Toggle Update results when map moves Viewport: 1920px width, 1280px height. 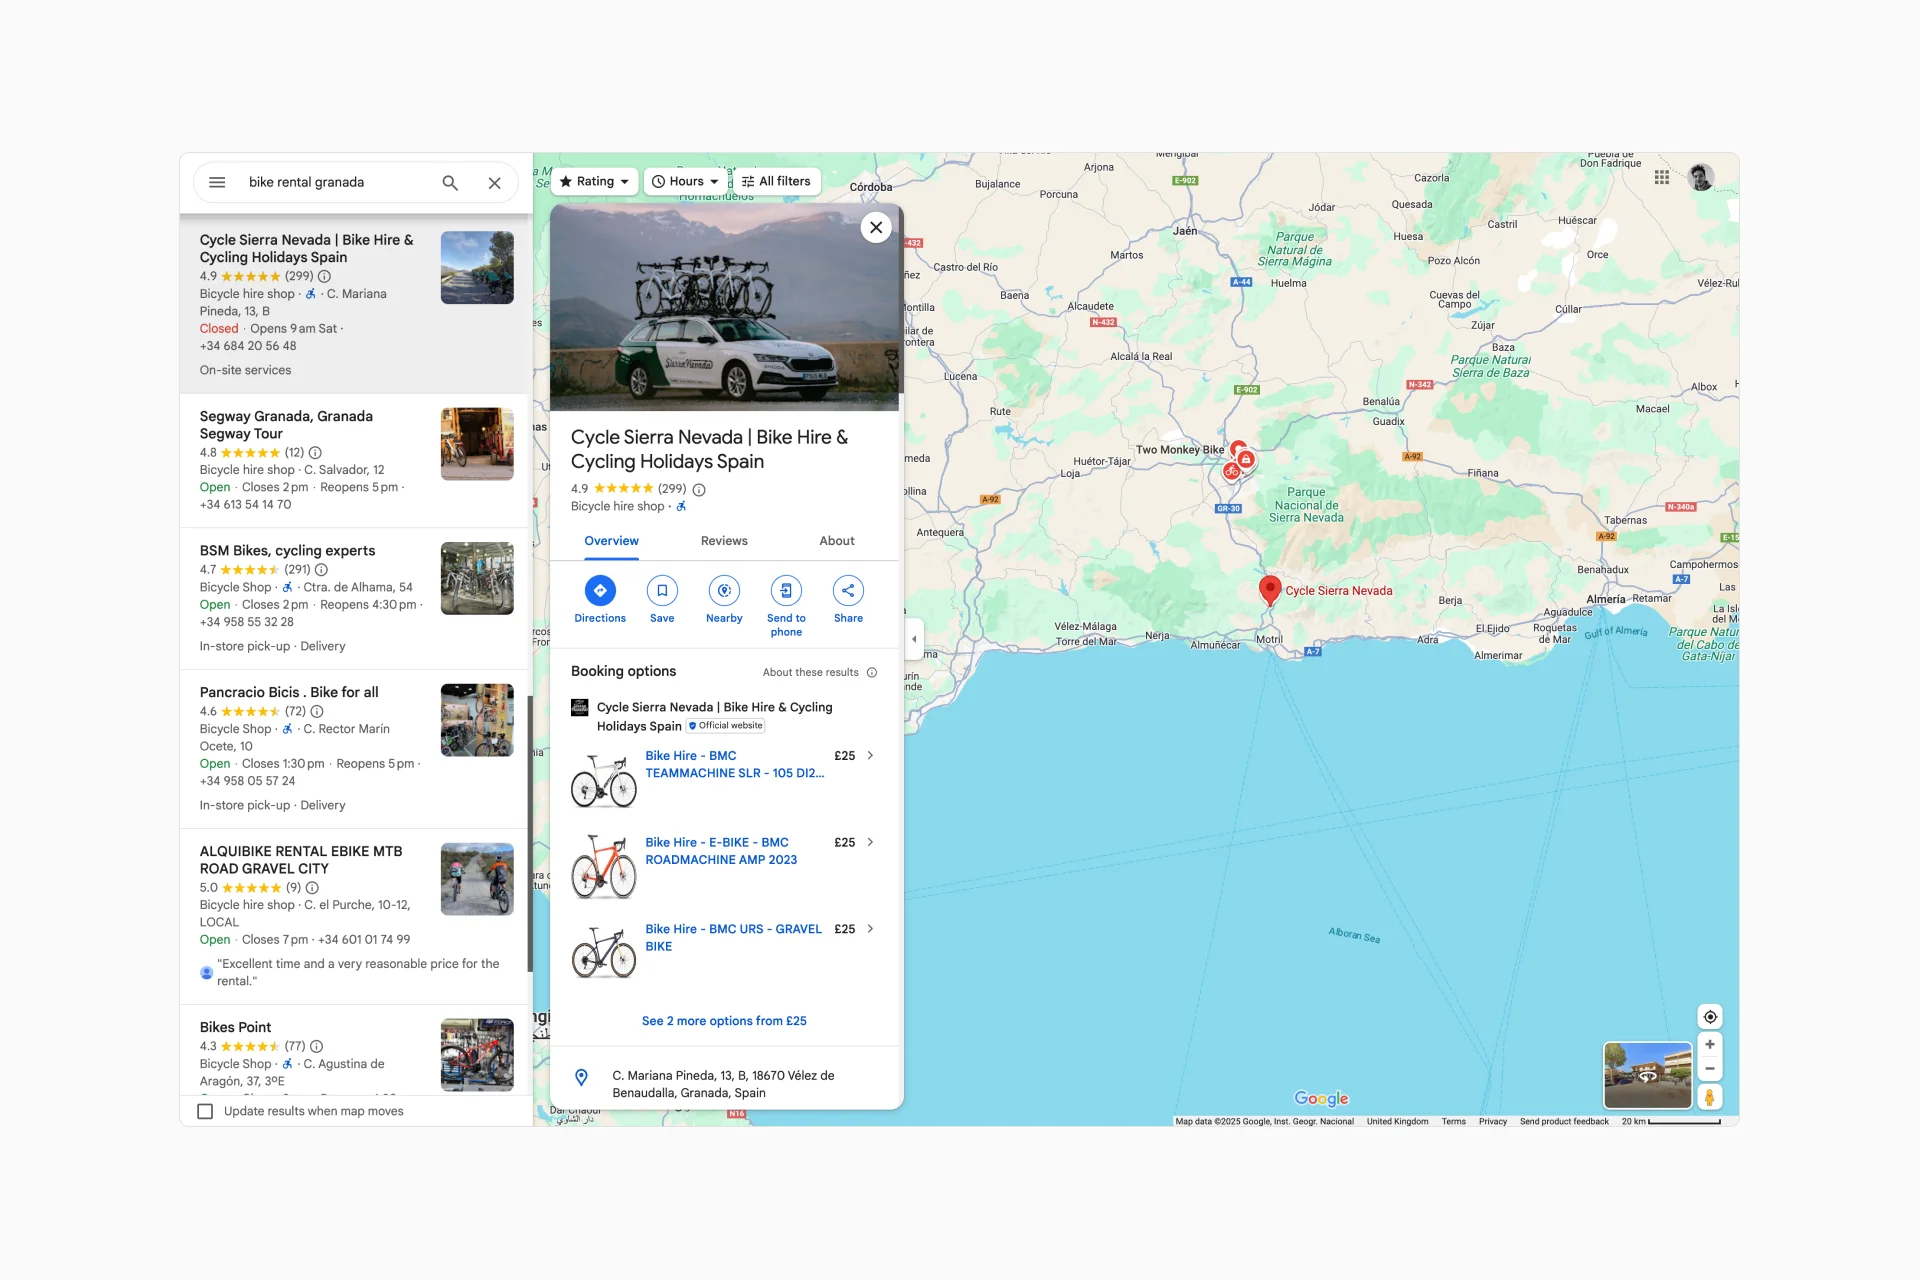(205, 1111)
